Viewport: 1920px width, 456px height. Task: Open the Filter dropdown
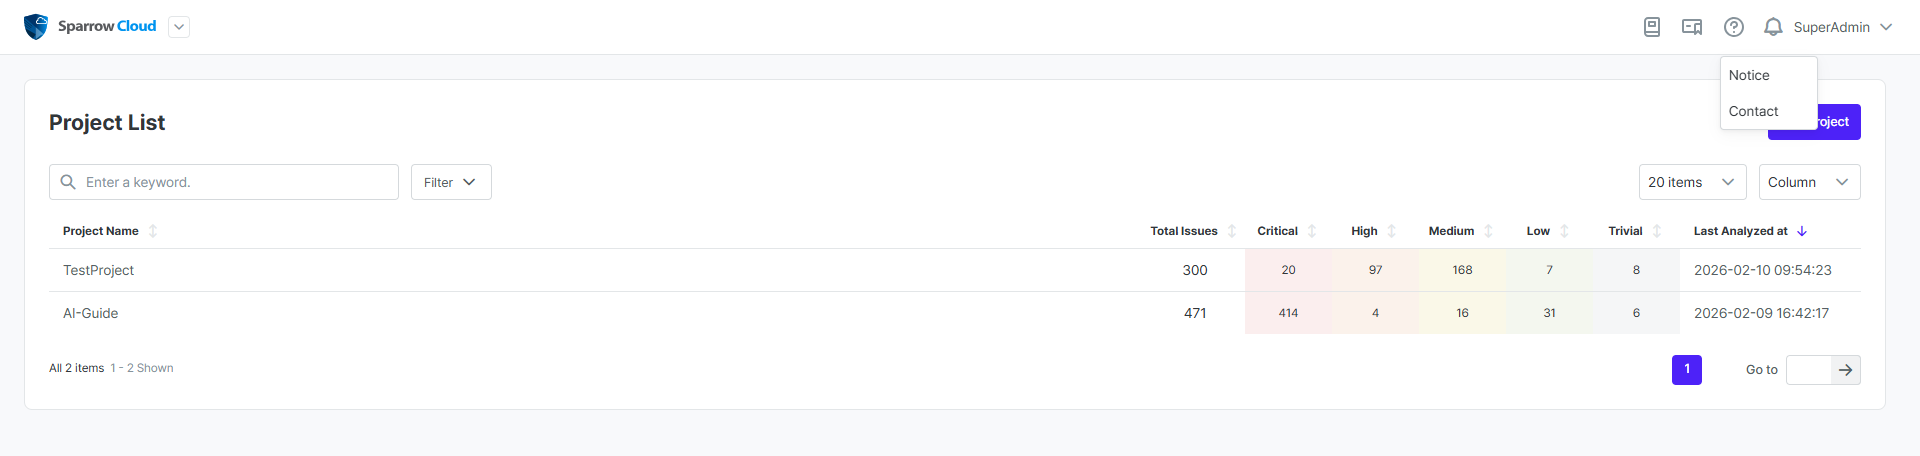click(x=451, y=182)
